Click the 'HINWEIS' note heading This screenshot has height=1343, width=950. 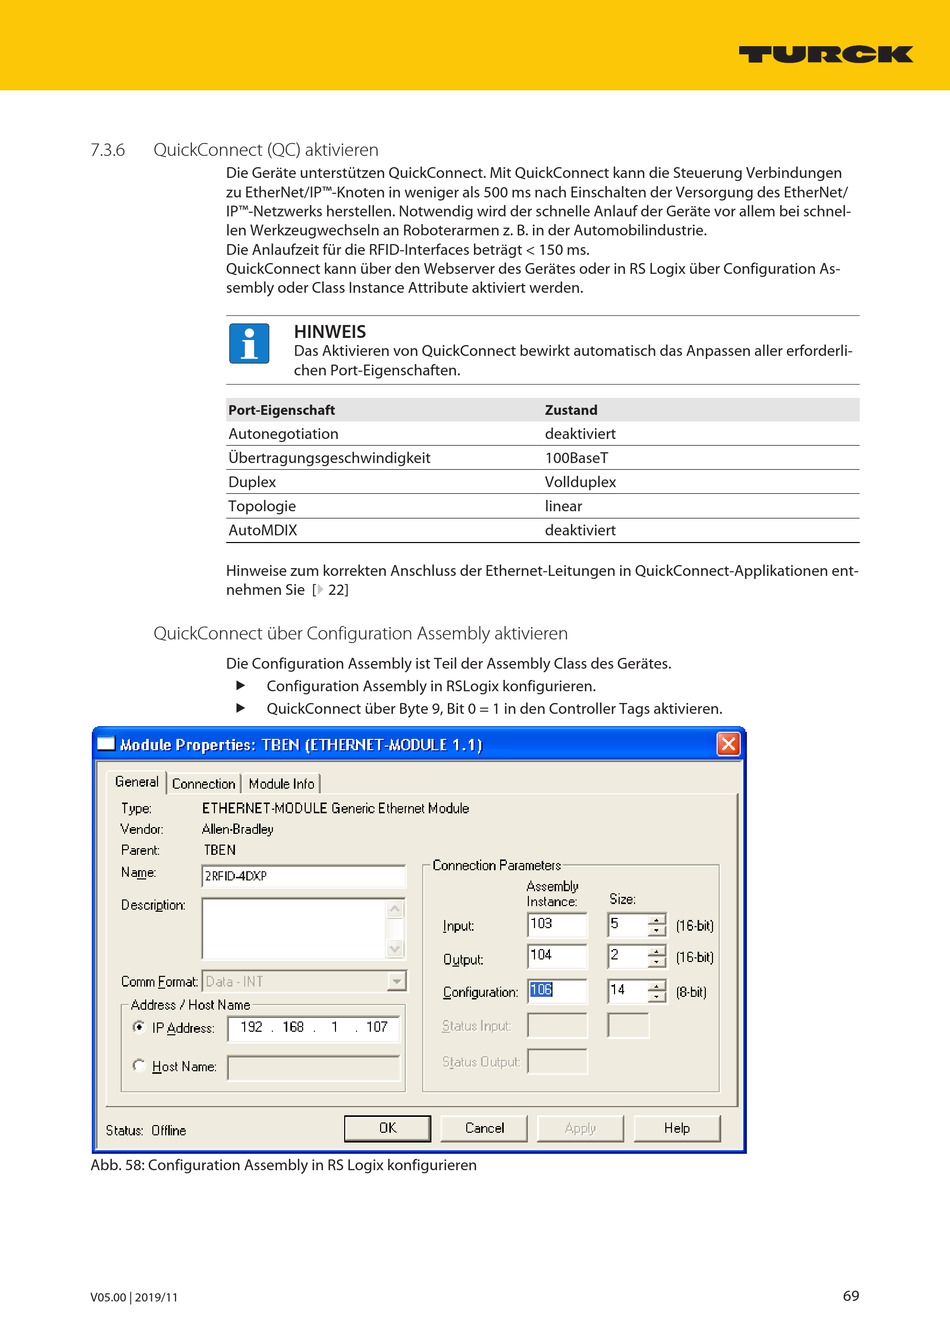[x=330, y=332]
